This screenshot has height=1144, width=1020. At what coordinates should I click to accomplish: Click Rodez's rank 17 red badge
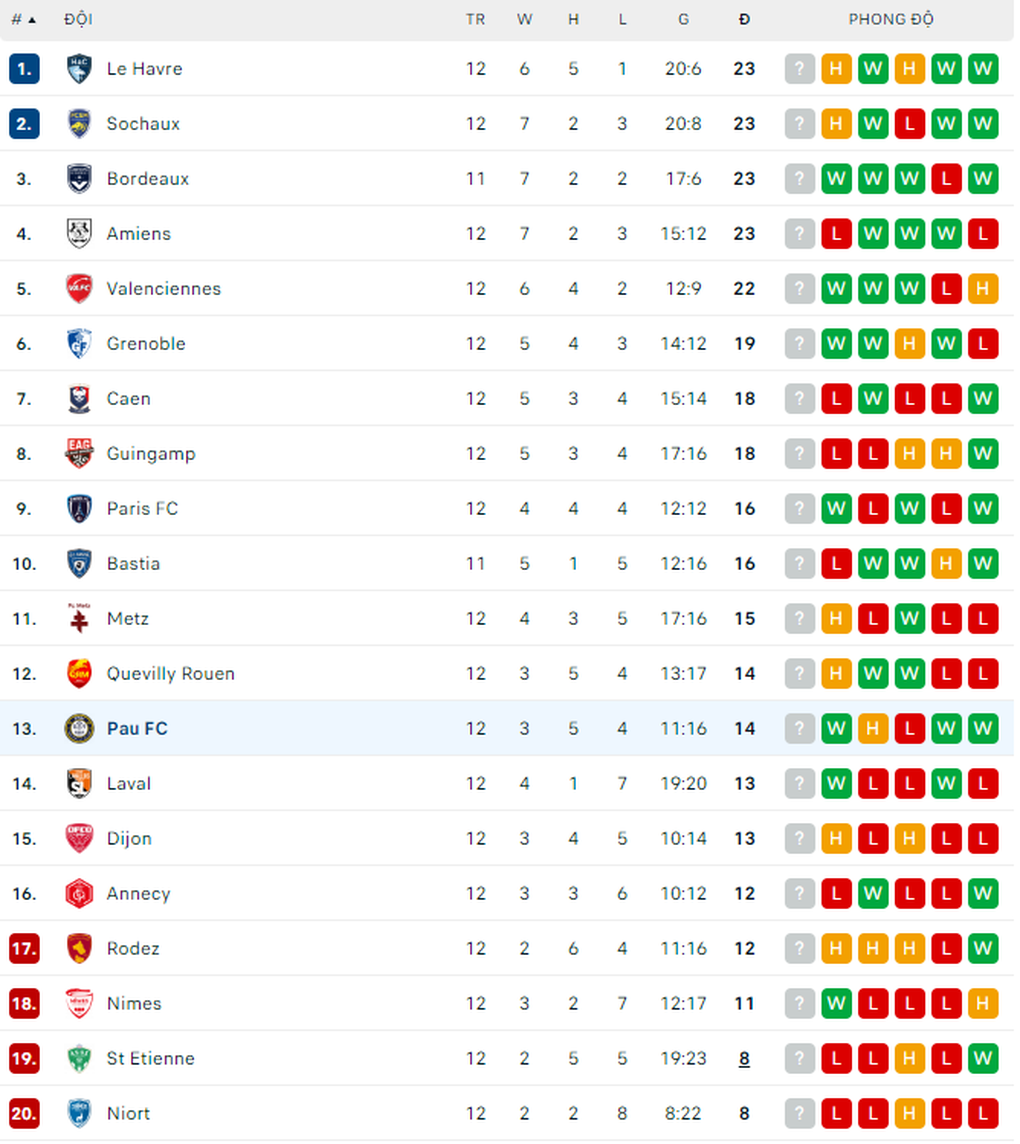[x=24, y=948]
